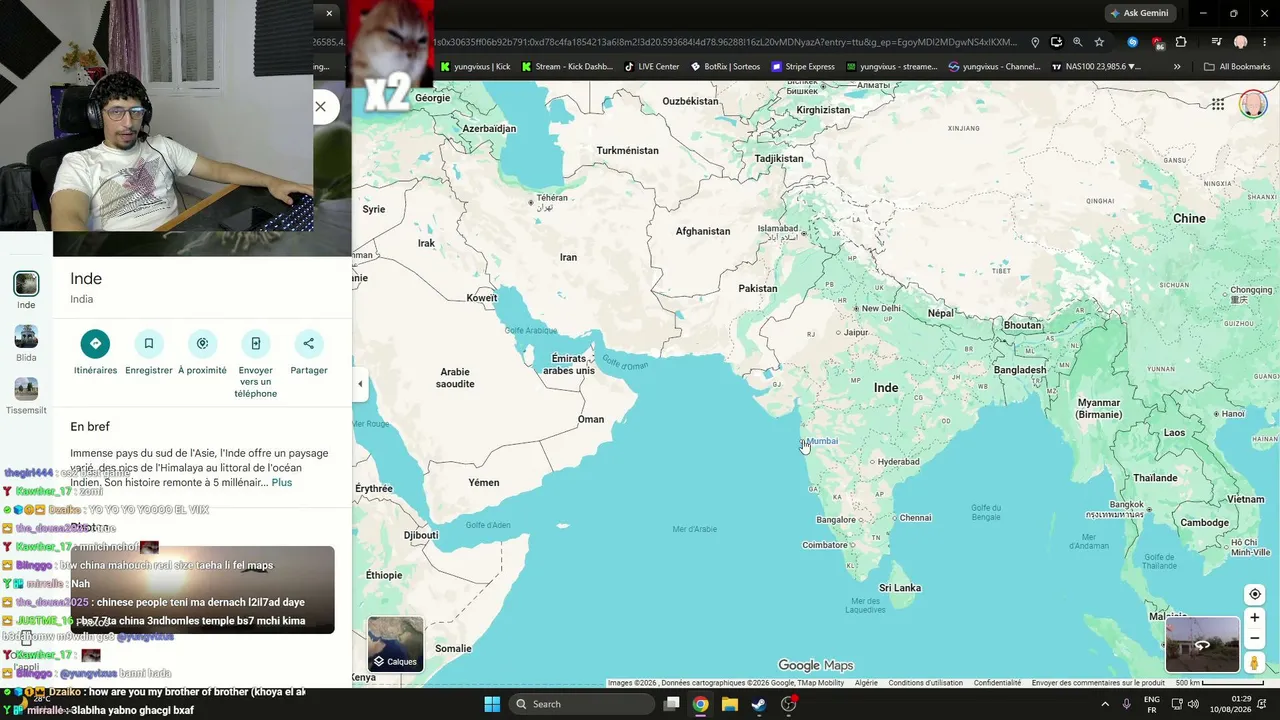Save Inde with the Enregistrer button
Viewport: 1280px width, 720px height.
(149, 344)
